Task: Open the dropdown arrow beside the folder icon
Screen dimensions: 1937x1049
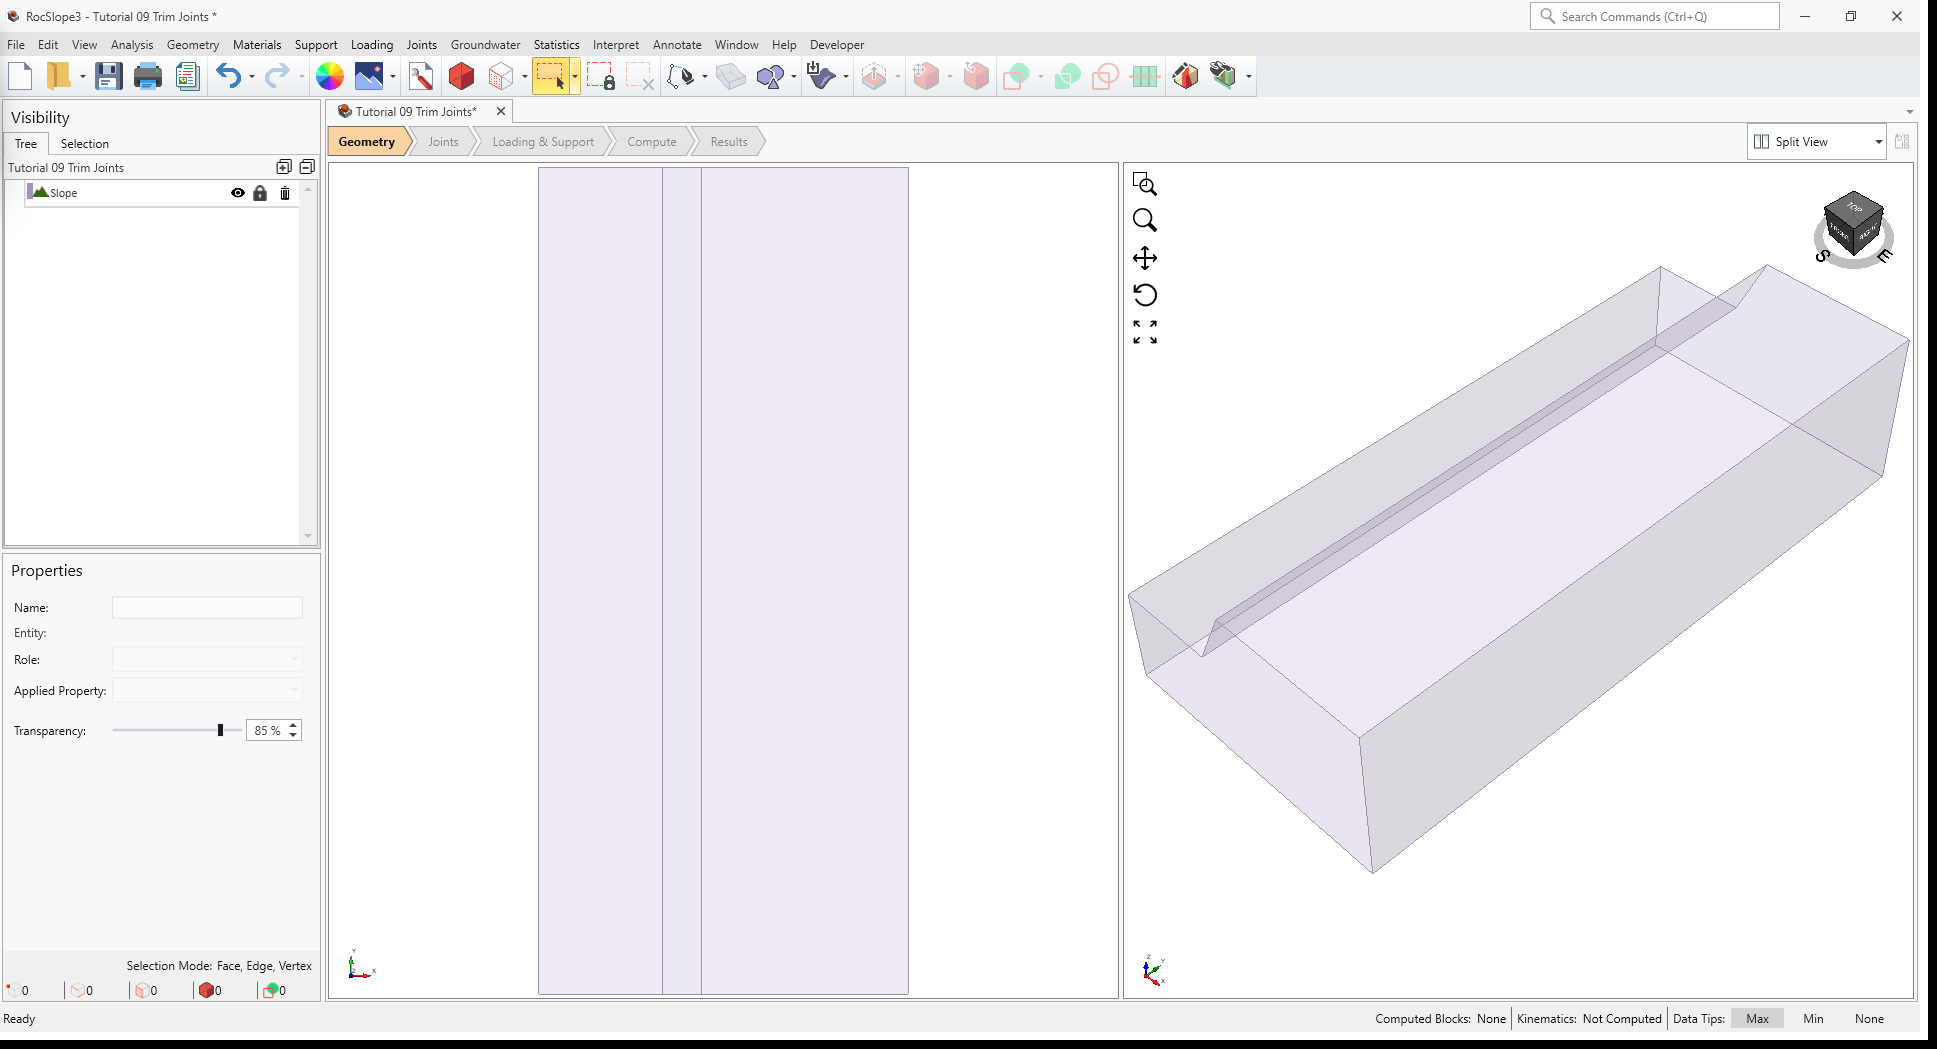Action: tap(83, 77)
